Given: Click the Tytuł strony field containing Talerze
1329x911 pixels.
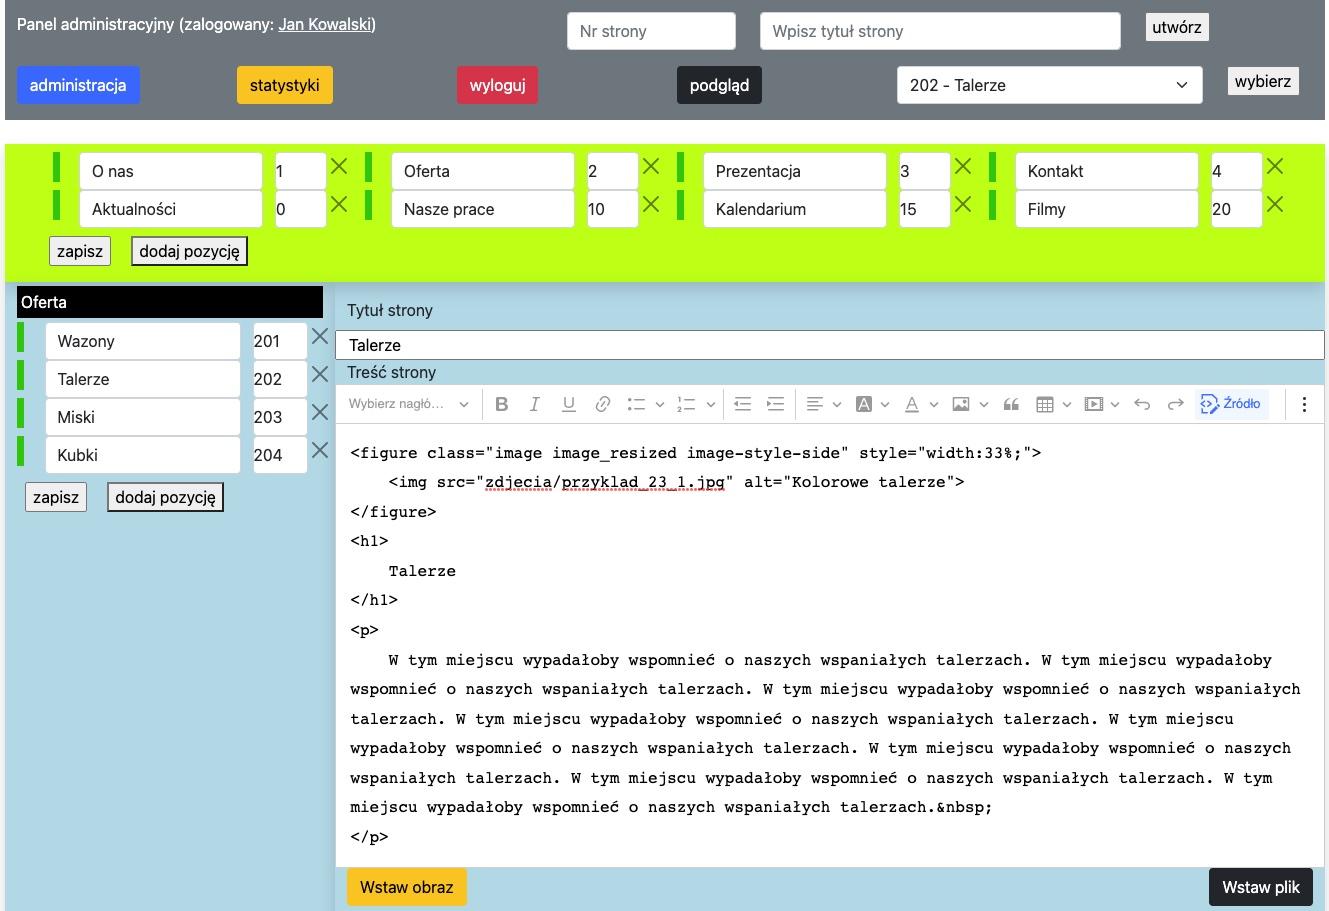Looking at the screenshot, I should (x=829, y=345).
